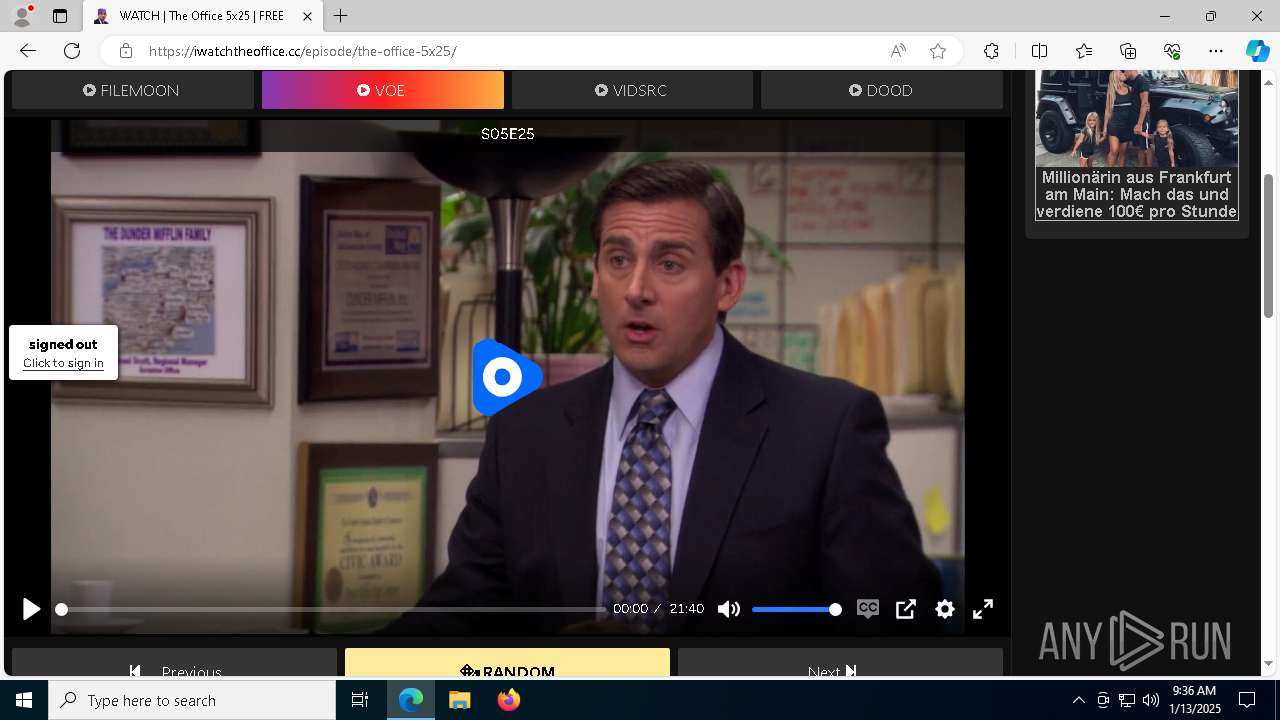Image resolution: width=1280 pixels, height=720 pixels.
Task: Switch to DOOD server tab
Action: point(881,90)
